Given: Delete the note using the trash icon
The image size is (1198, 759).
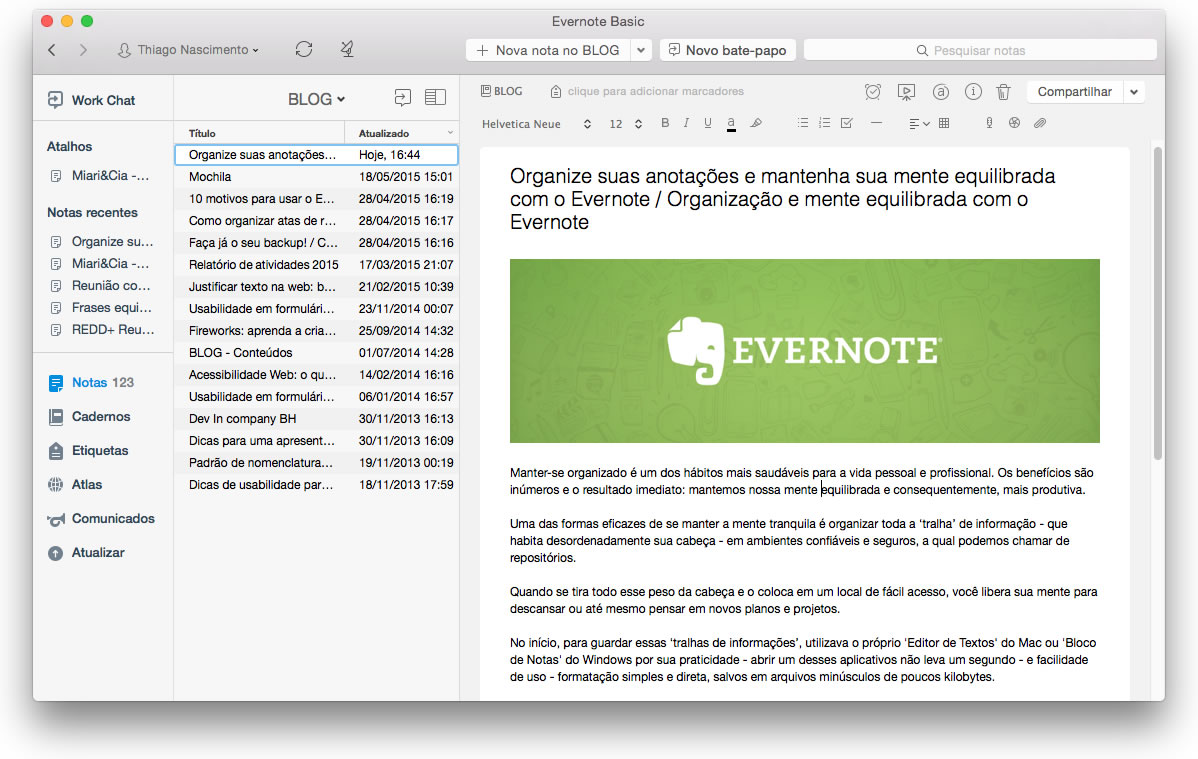Looking at the screenshot, I should pos(1003,92).
